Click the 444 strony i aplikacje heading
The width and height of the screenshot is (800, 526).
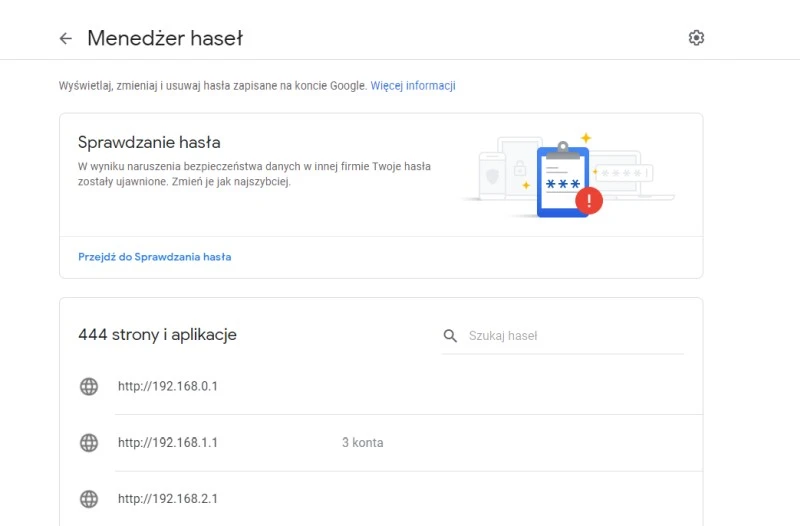(x=157, y=335)
